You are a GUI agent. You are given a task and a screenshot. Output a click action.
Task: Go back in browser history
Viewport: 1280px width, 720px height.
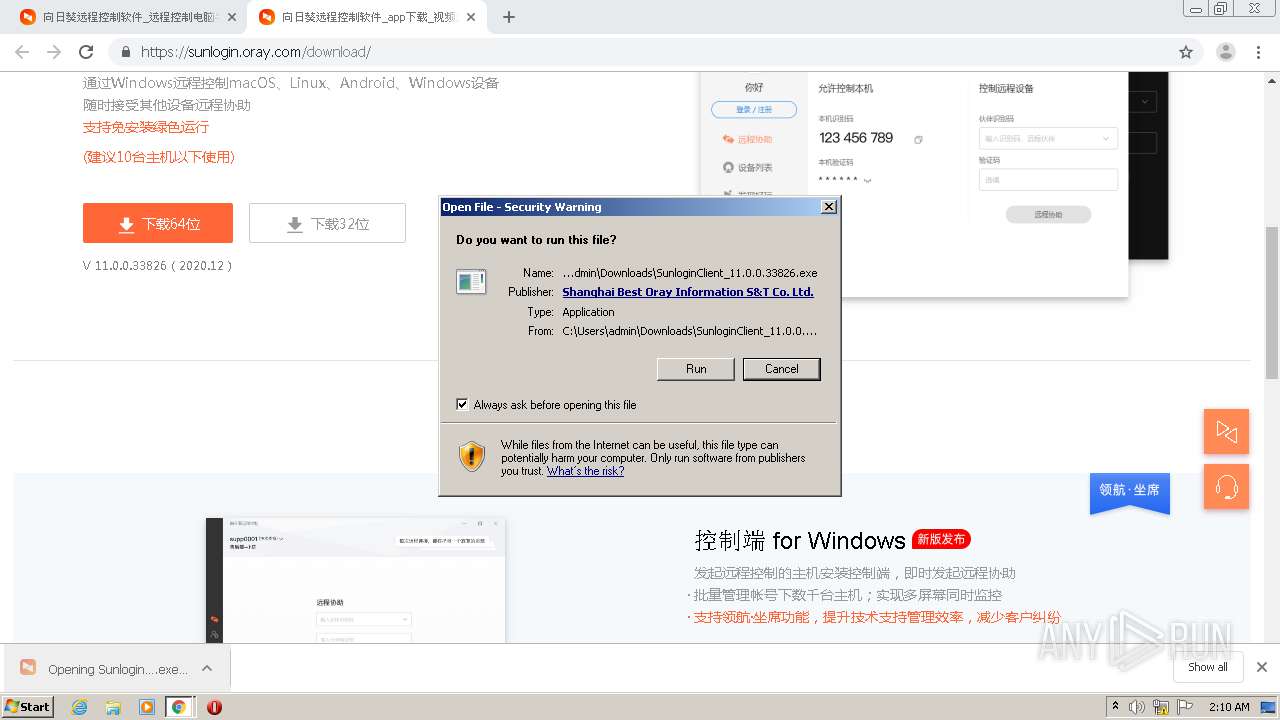tap(22, 52)
